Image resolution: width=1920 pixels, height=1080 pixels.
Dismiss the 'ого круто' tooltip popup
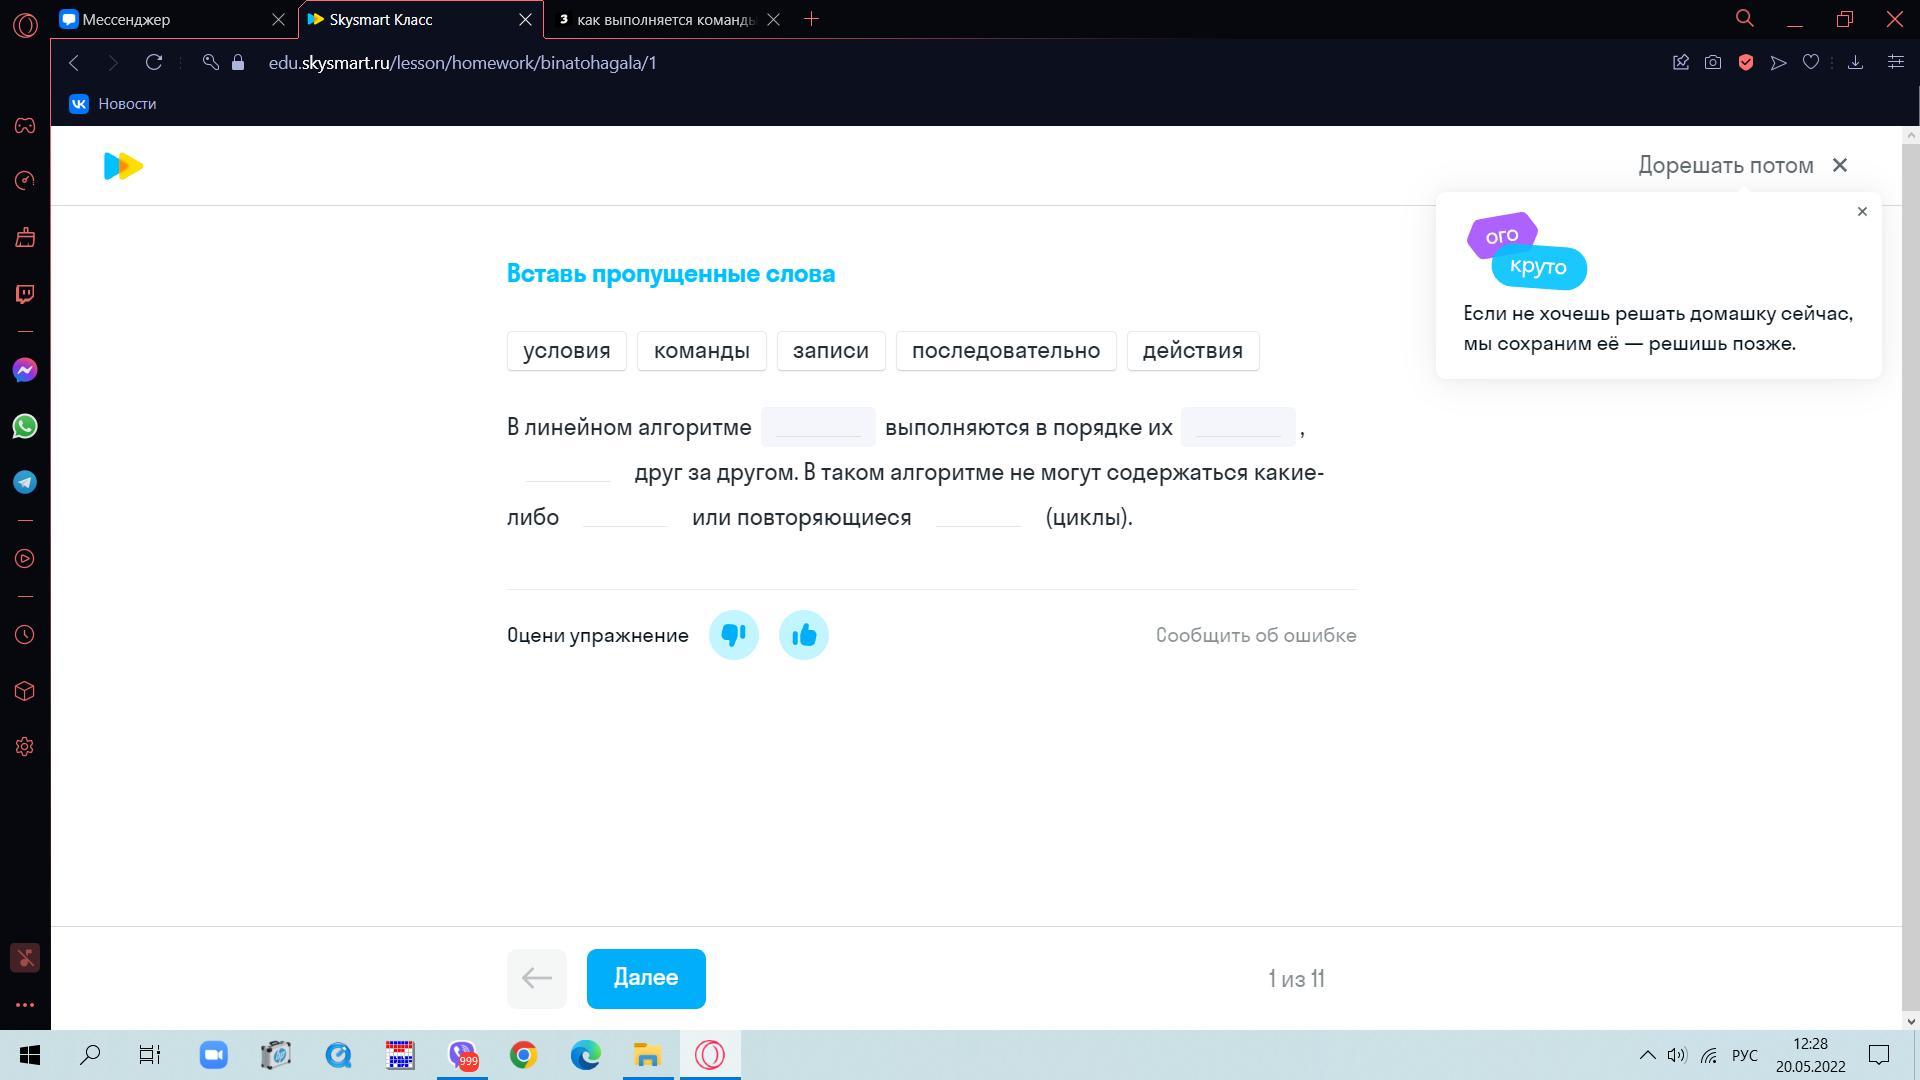coord(1861,211)
